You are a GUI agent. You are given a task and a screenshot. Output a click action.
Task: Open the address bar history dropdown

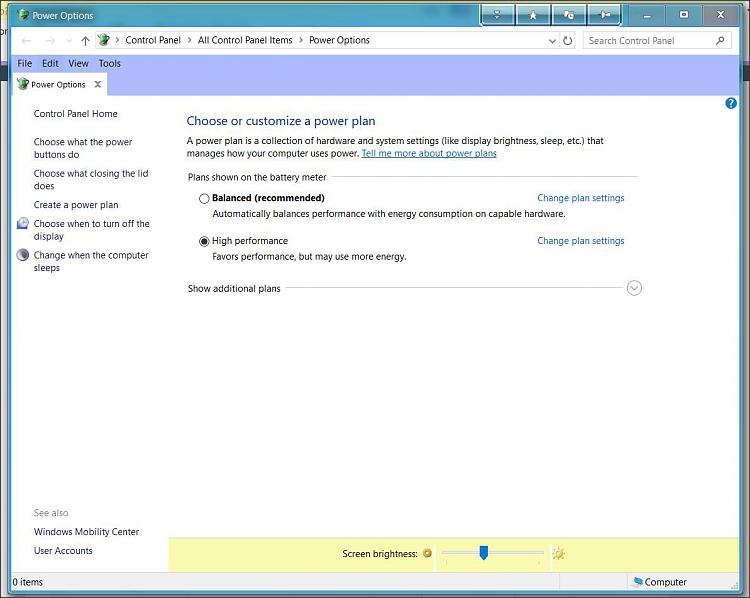point(552,41)
